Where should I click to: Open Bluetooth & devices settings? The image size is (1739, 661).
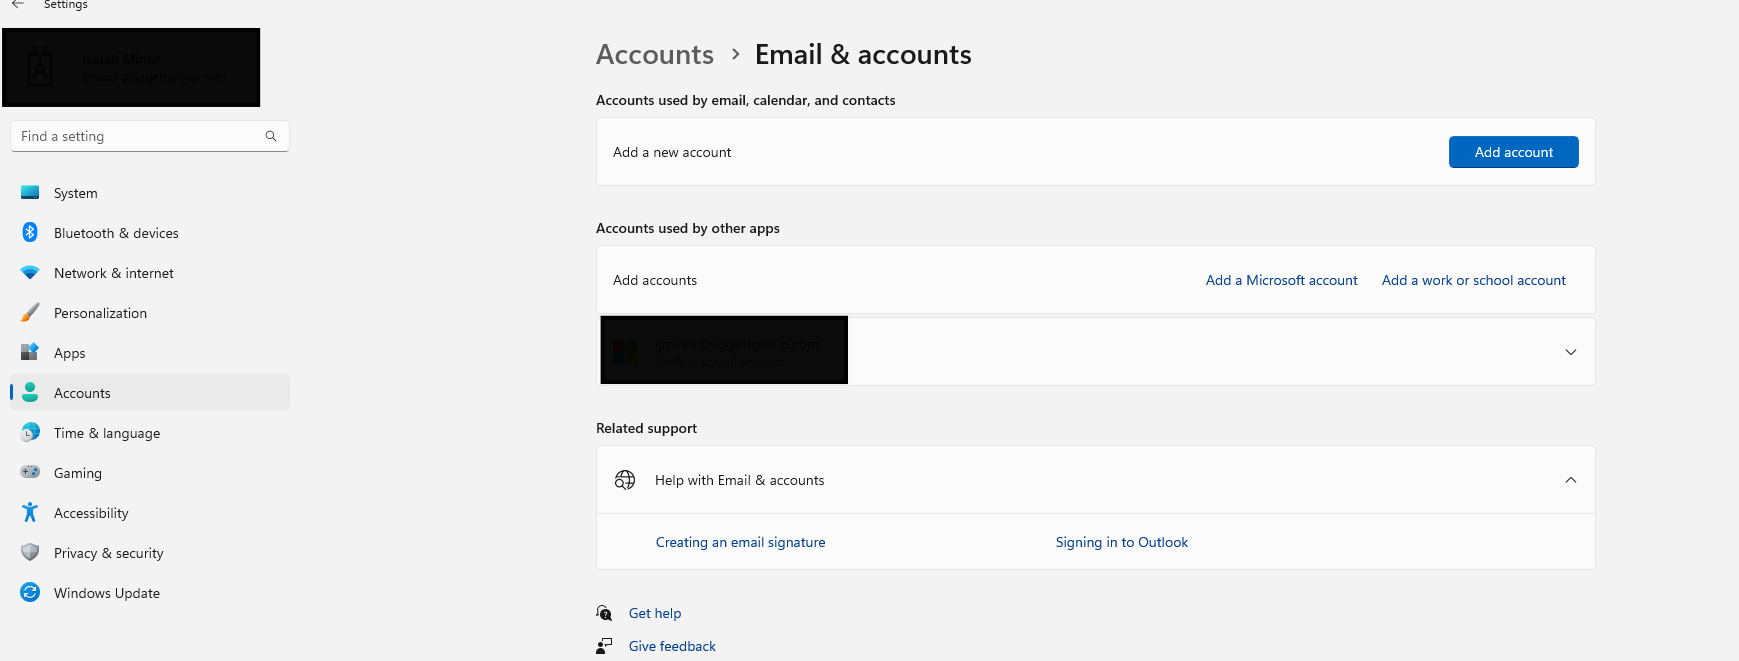coord(150,233)
